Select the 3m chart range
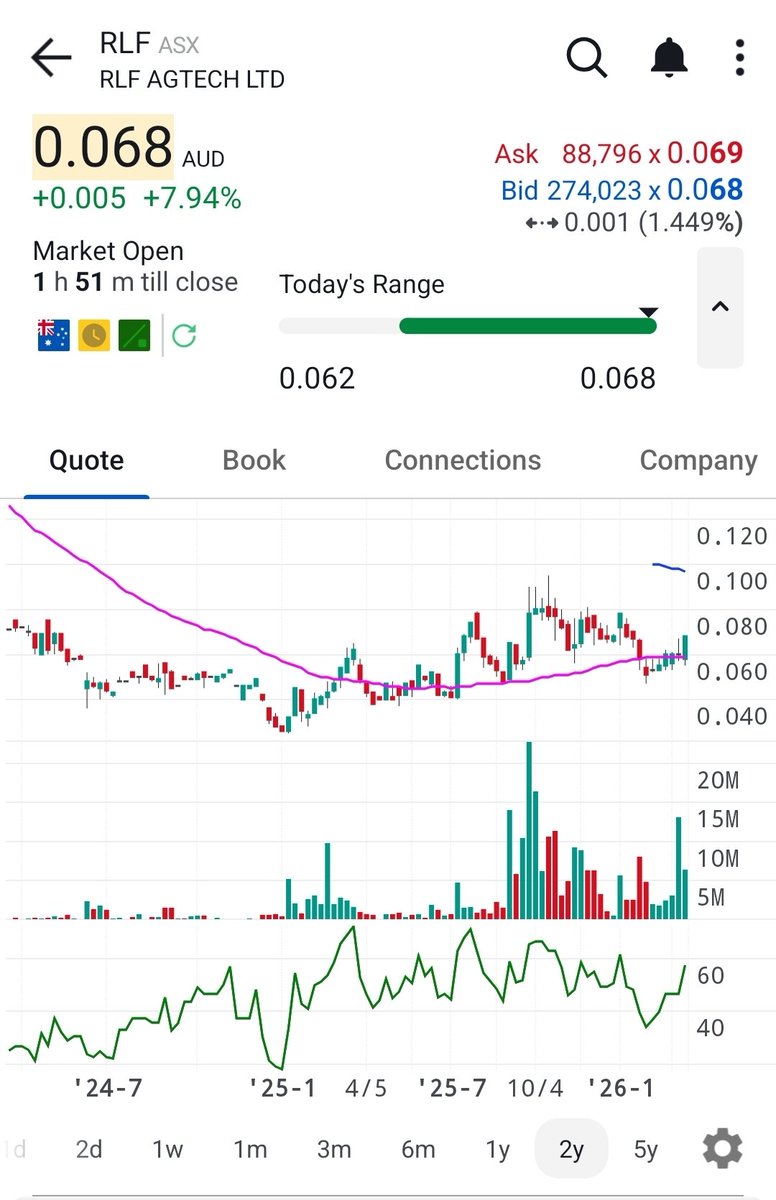 click(x=334, y=1150)
